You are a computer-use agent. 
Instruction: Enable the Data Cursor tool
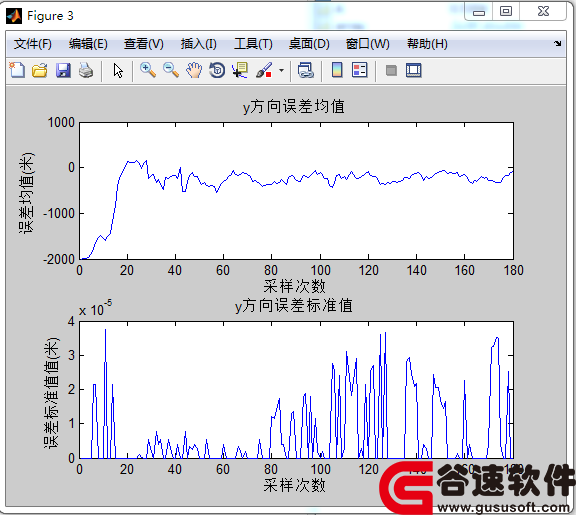240,70
